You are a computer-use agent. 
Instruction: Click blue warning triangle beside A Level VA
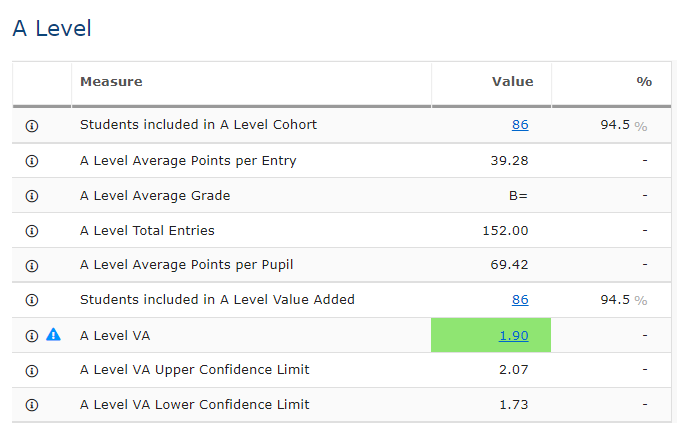54,335
